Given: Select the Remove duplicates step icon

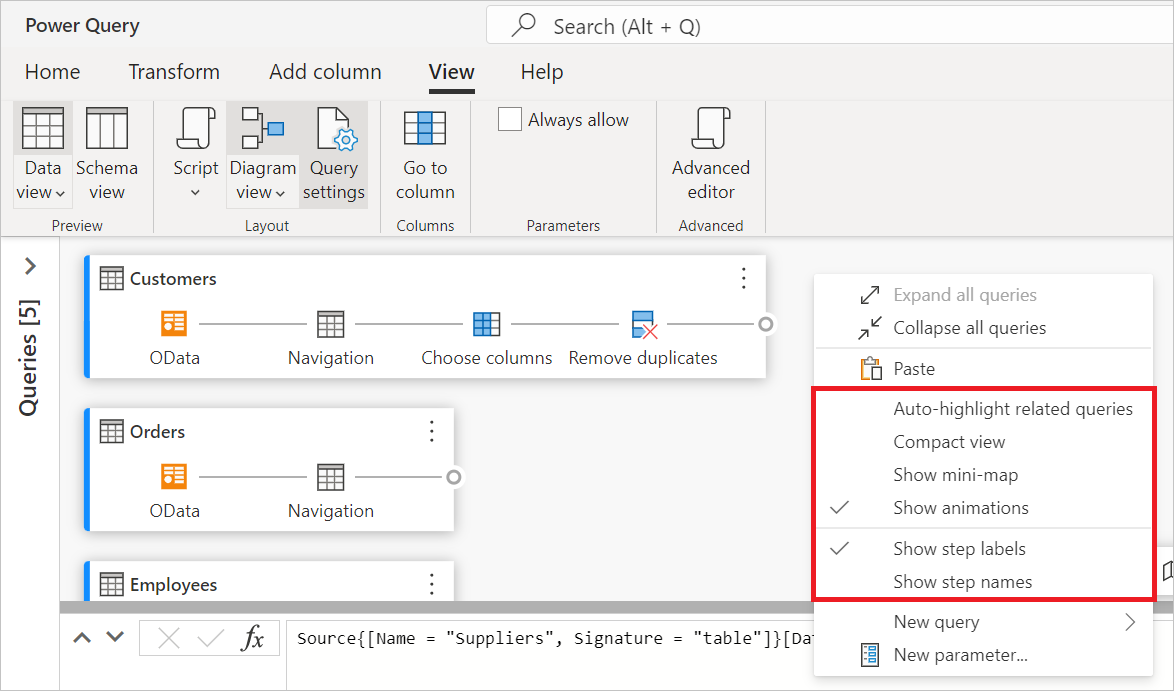Looking at the screenshot, I should [644, 325].
